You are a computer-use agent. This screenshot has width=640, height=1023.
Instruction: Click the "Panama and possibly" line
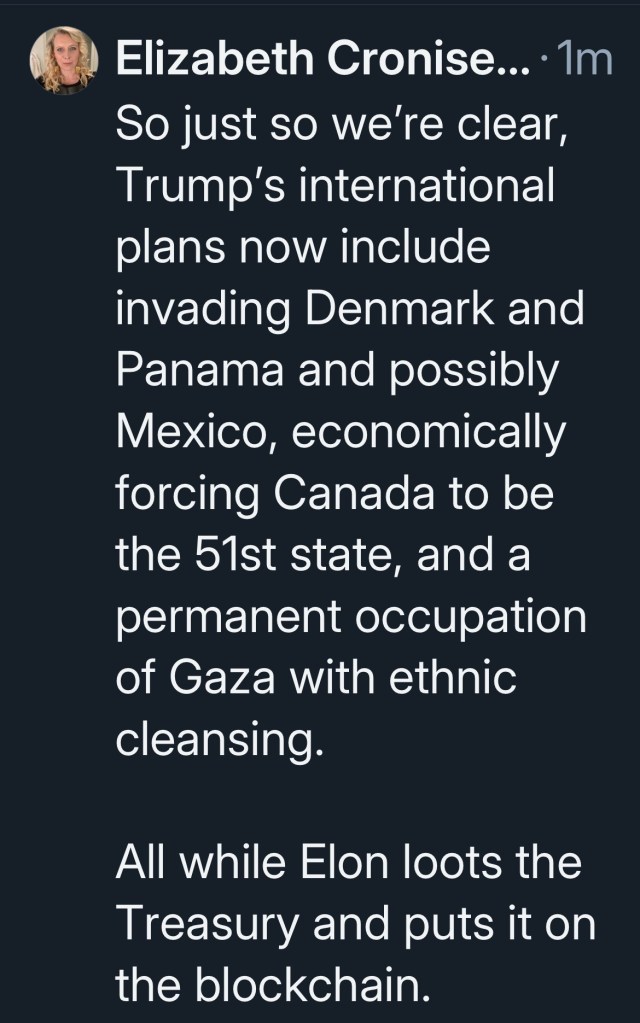[337, 371]
